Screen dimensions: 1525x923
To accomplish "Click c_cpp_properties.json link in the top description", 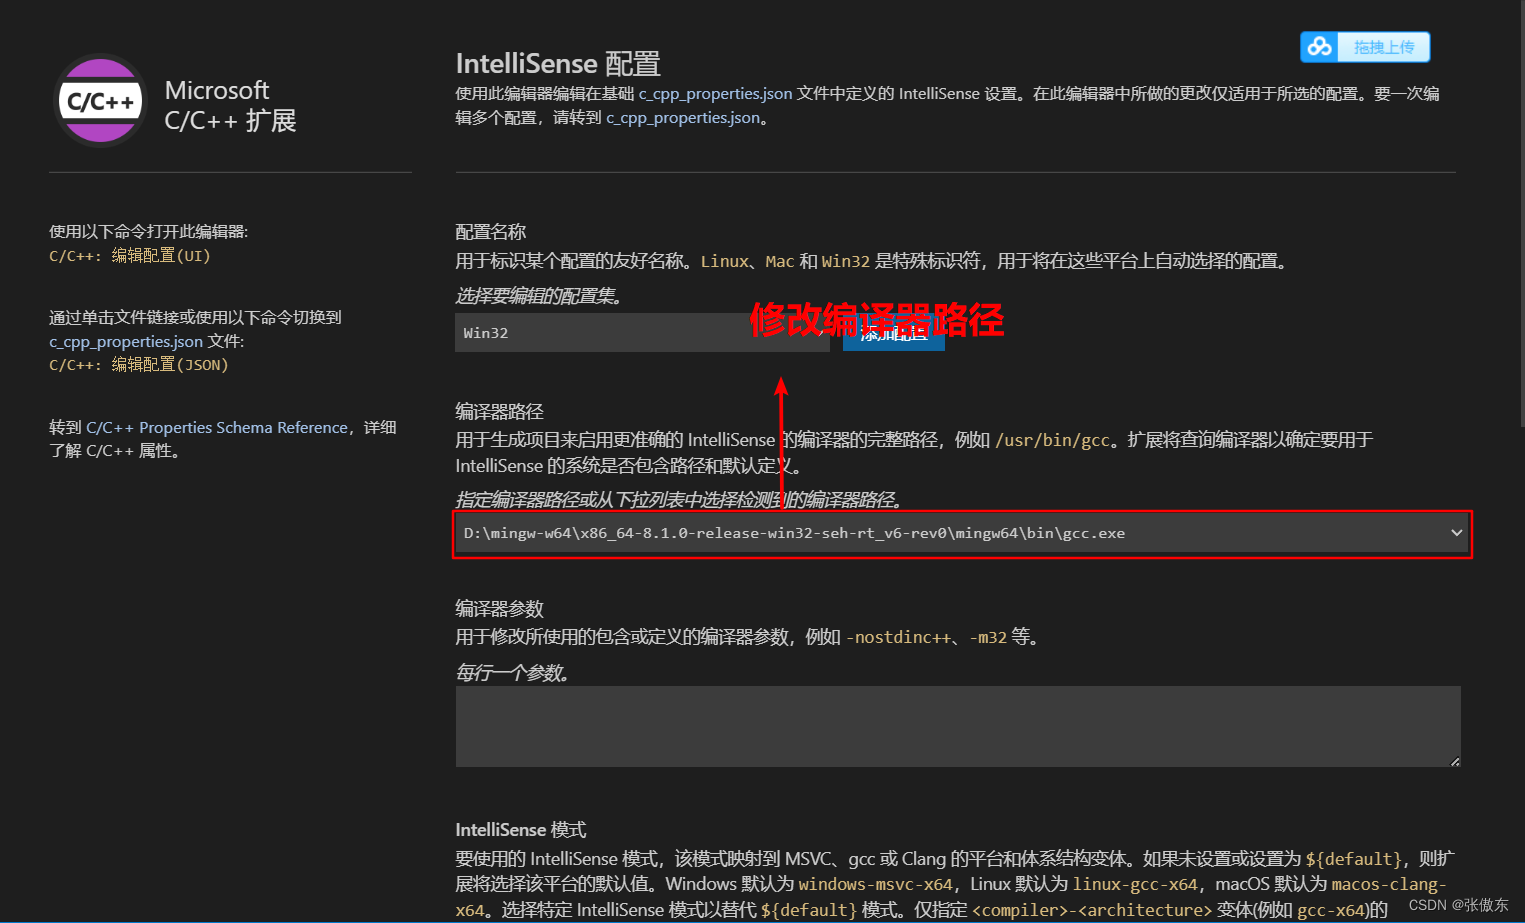I will [714, 93].
